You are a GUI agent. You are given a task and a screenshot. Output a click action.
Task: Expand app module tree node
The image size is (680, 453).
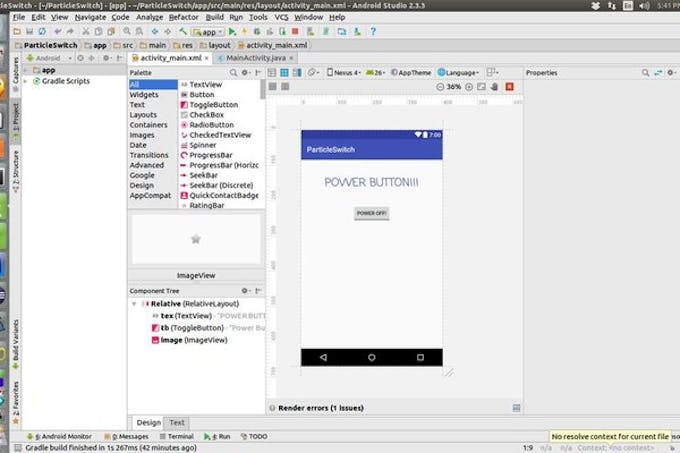[x=26, y=70]
